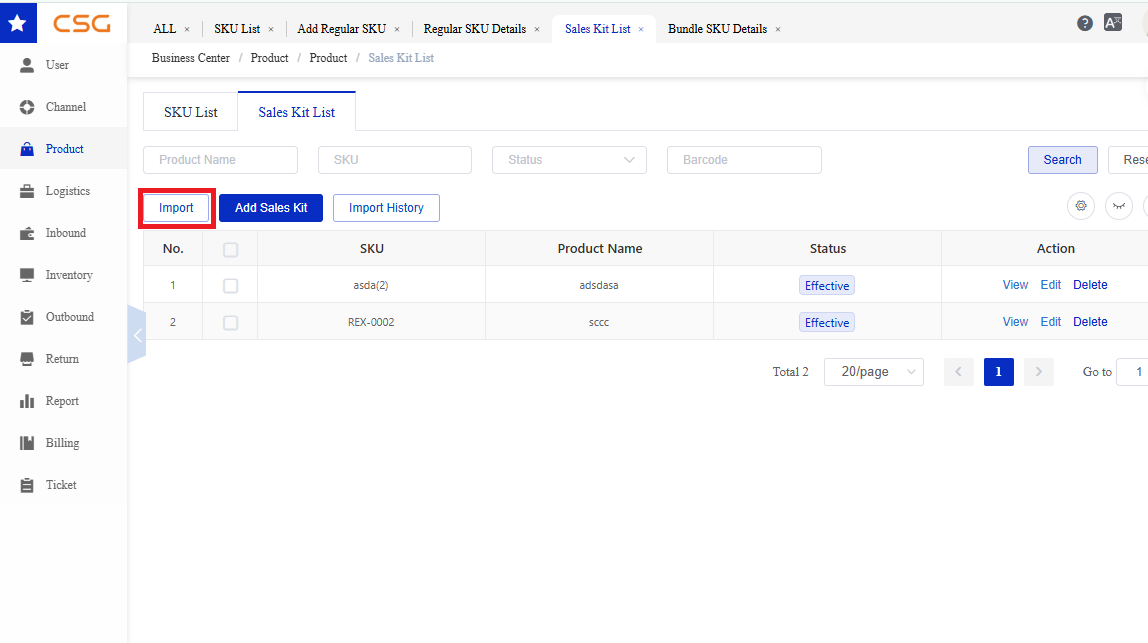This screenshot has height=643, width=1148.
Task: Go to the next page arrow
Action: [1038, 372]
